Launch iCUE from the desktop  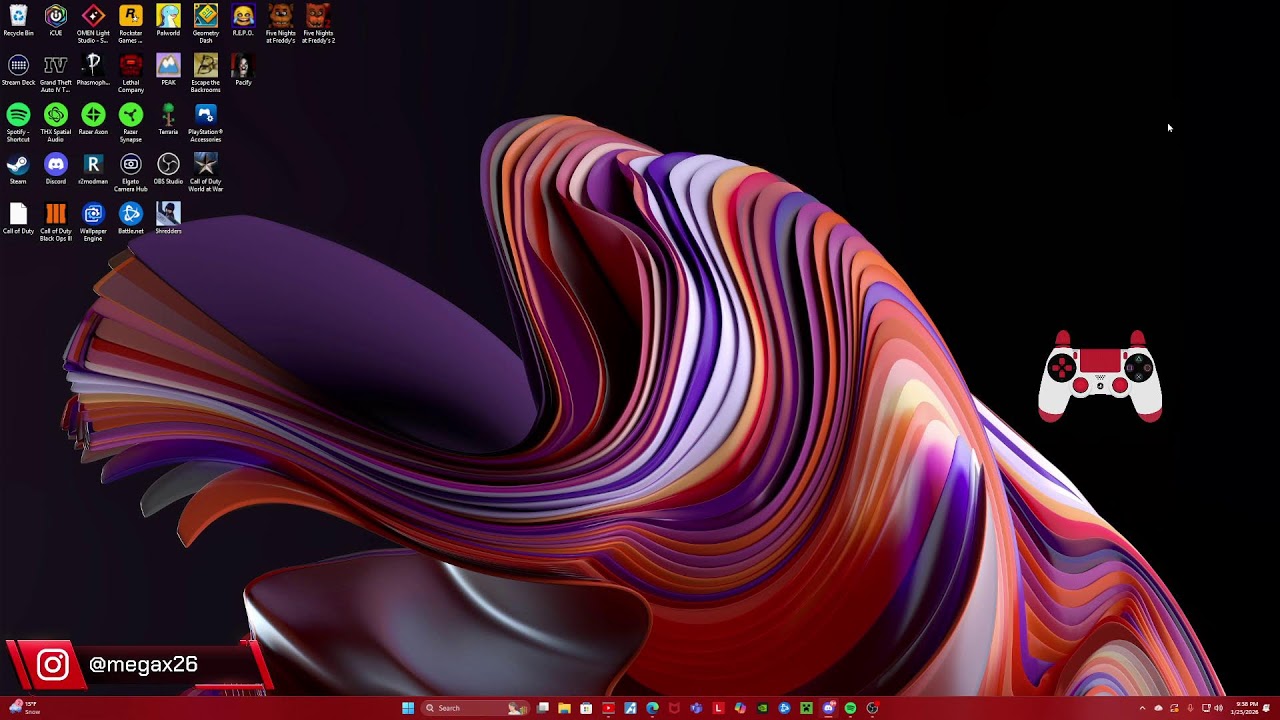[56, 22]
